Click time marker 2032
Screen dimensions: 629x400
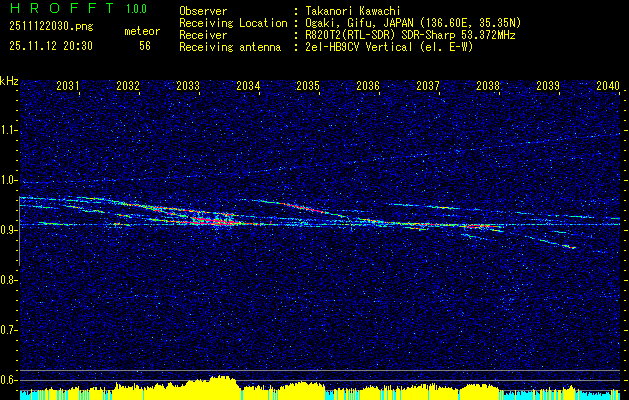point(128,86)
